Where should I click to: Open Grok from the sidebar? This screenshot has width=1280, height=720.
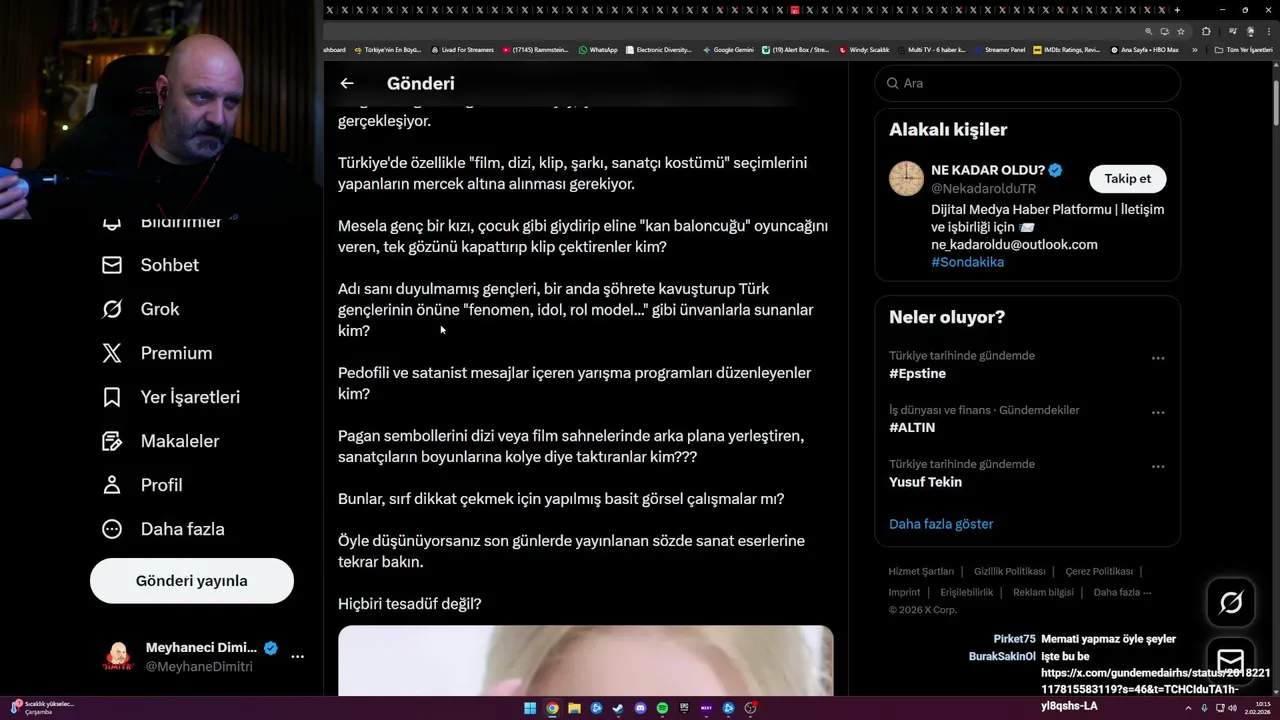140,309
